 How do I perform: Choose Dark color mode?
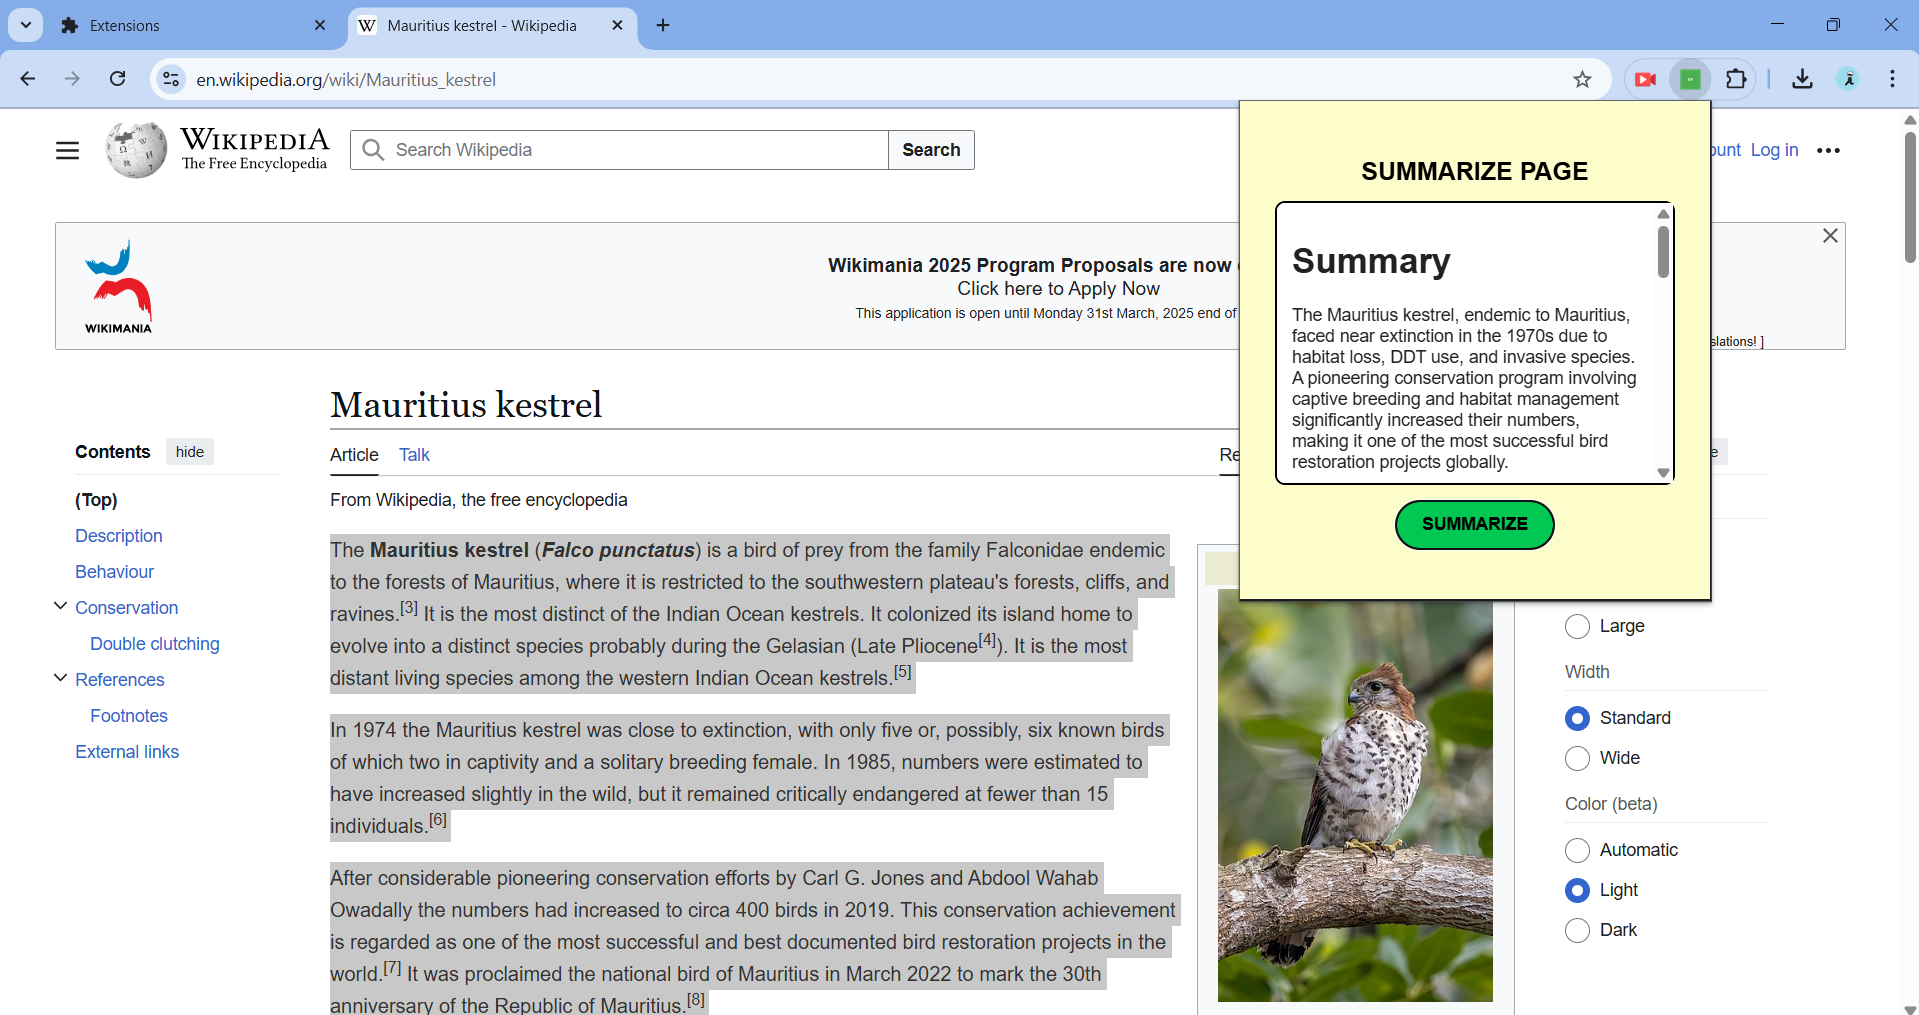pyautogui.click(x=1577, y=930)
